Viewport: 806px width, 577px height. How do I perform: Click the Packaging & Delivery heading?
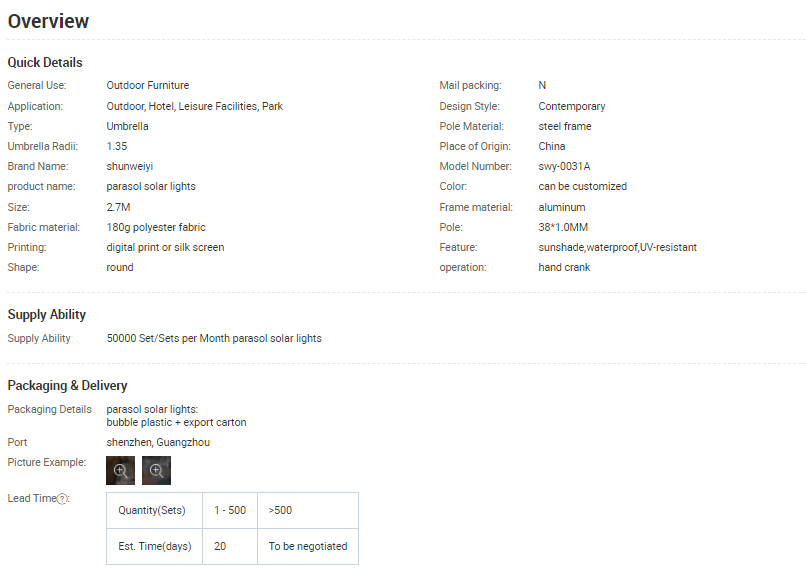point(67,386)
